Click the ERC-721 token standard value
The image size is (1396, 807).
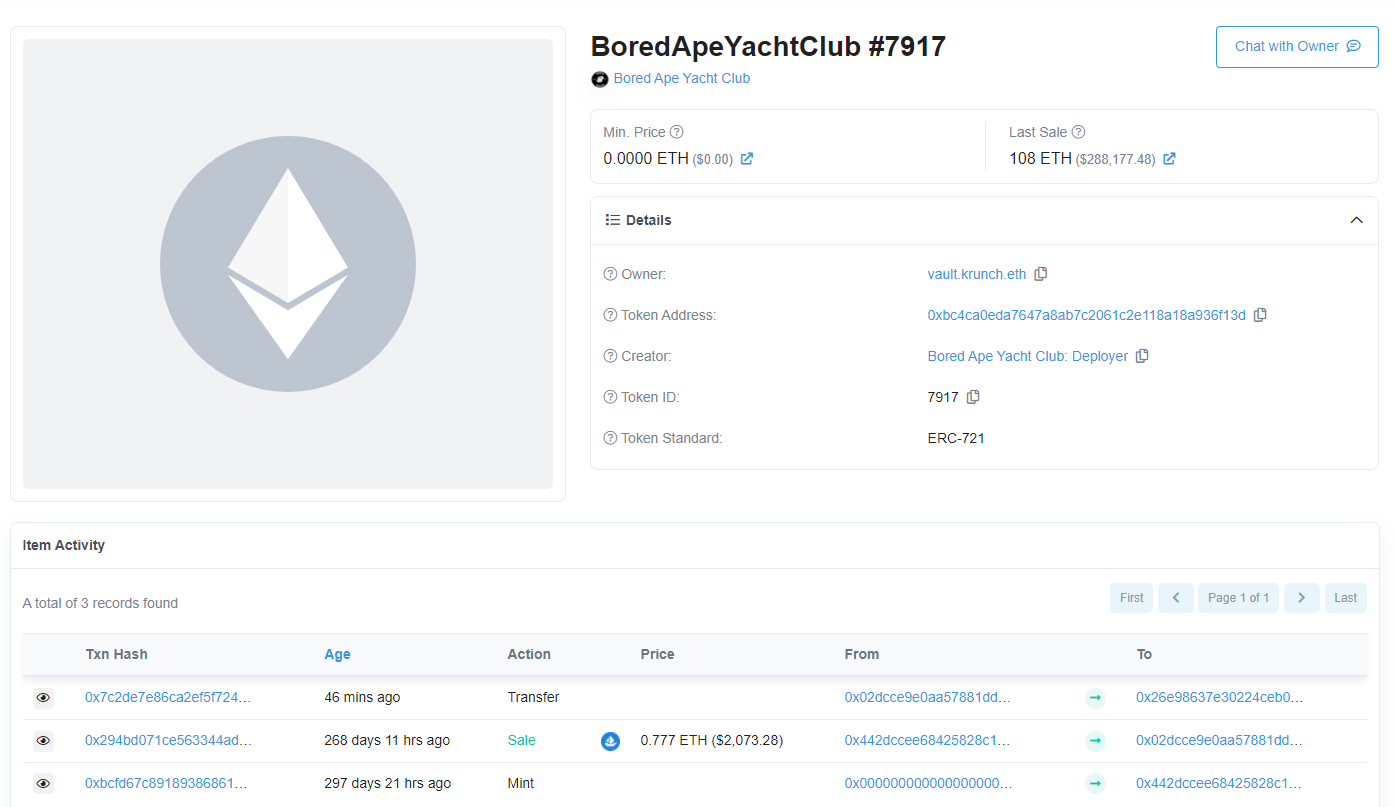(x=956, y=438)
